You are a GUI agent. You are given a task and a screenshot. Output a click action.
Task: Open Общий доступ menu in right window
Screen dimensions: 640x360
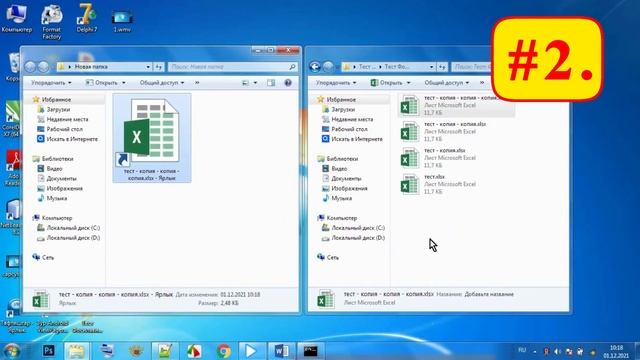tap(447, 83)
